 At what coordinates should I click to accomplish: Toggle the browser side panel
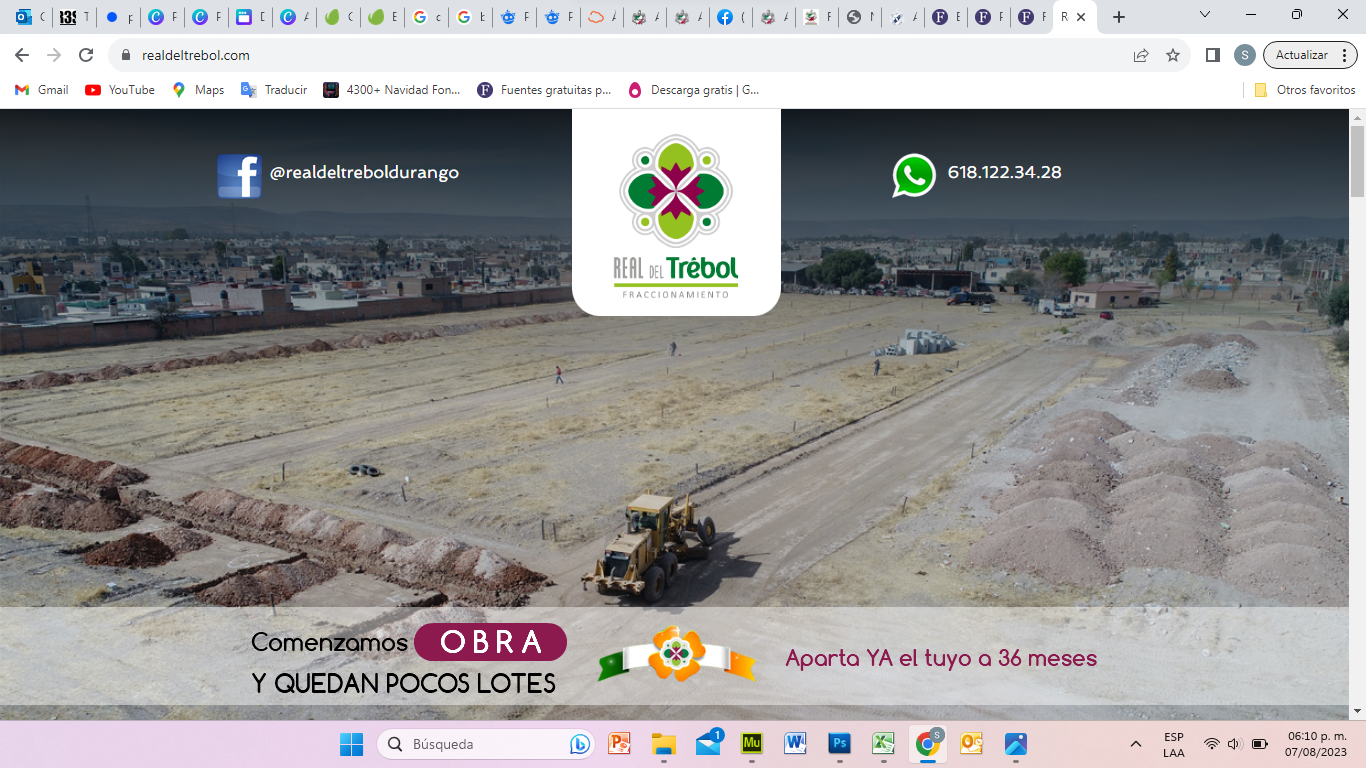(1212, 55)
